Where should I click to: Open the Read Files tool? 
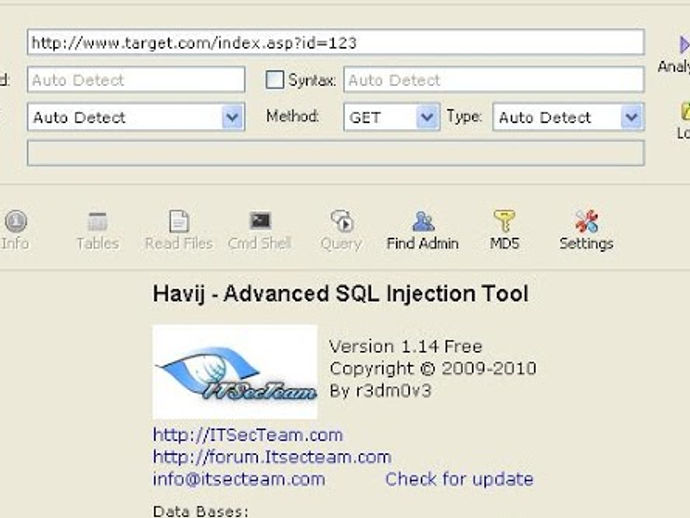(x=179, y=221)
